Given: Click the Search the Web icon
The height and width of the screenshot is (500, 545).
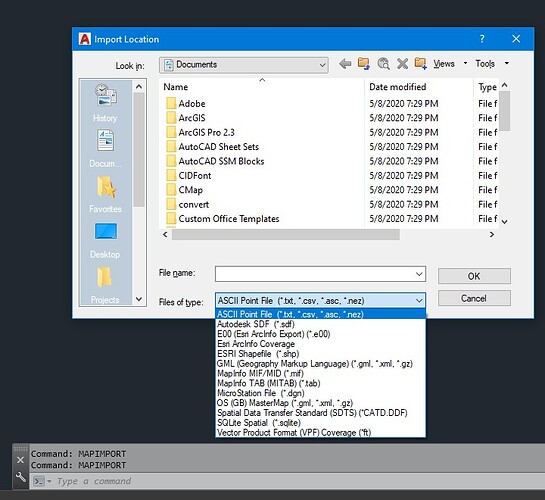Looking at the screenshot, I should click(383, 64).
